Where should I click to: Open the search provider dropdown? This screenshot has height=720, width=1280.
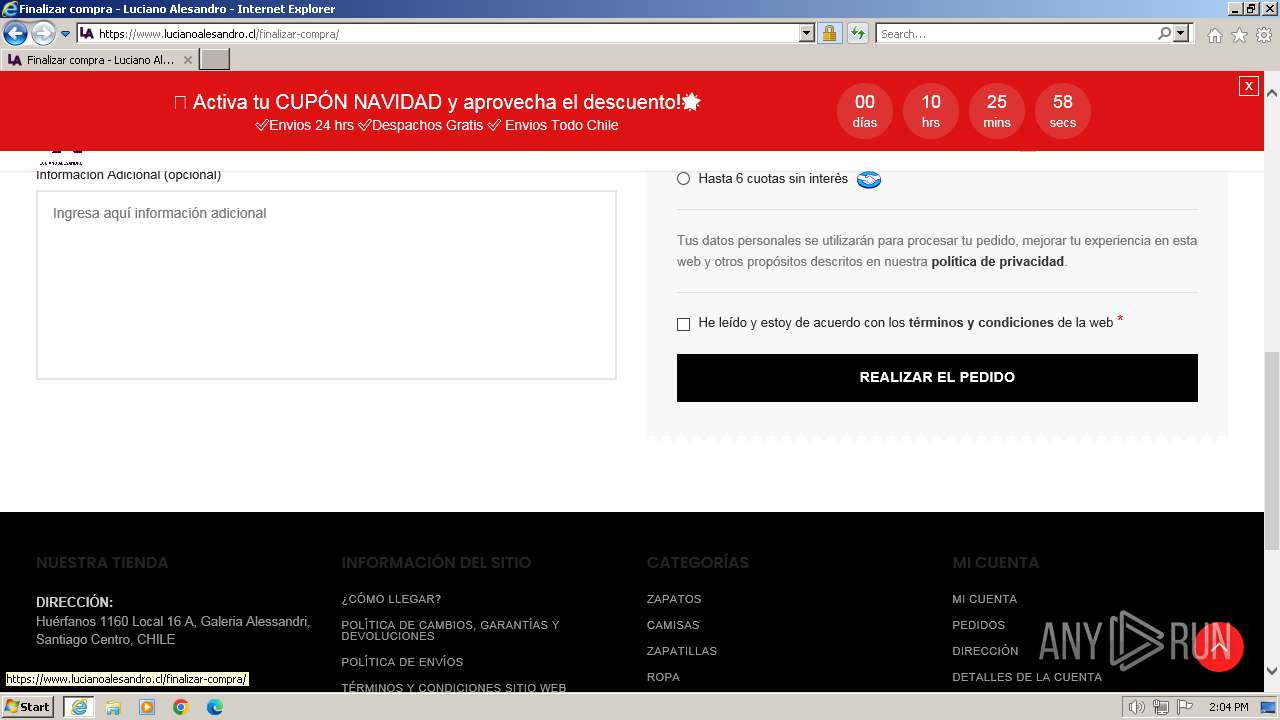(x=1181, y=33)
